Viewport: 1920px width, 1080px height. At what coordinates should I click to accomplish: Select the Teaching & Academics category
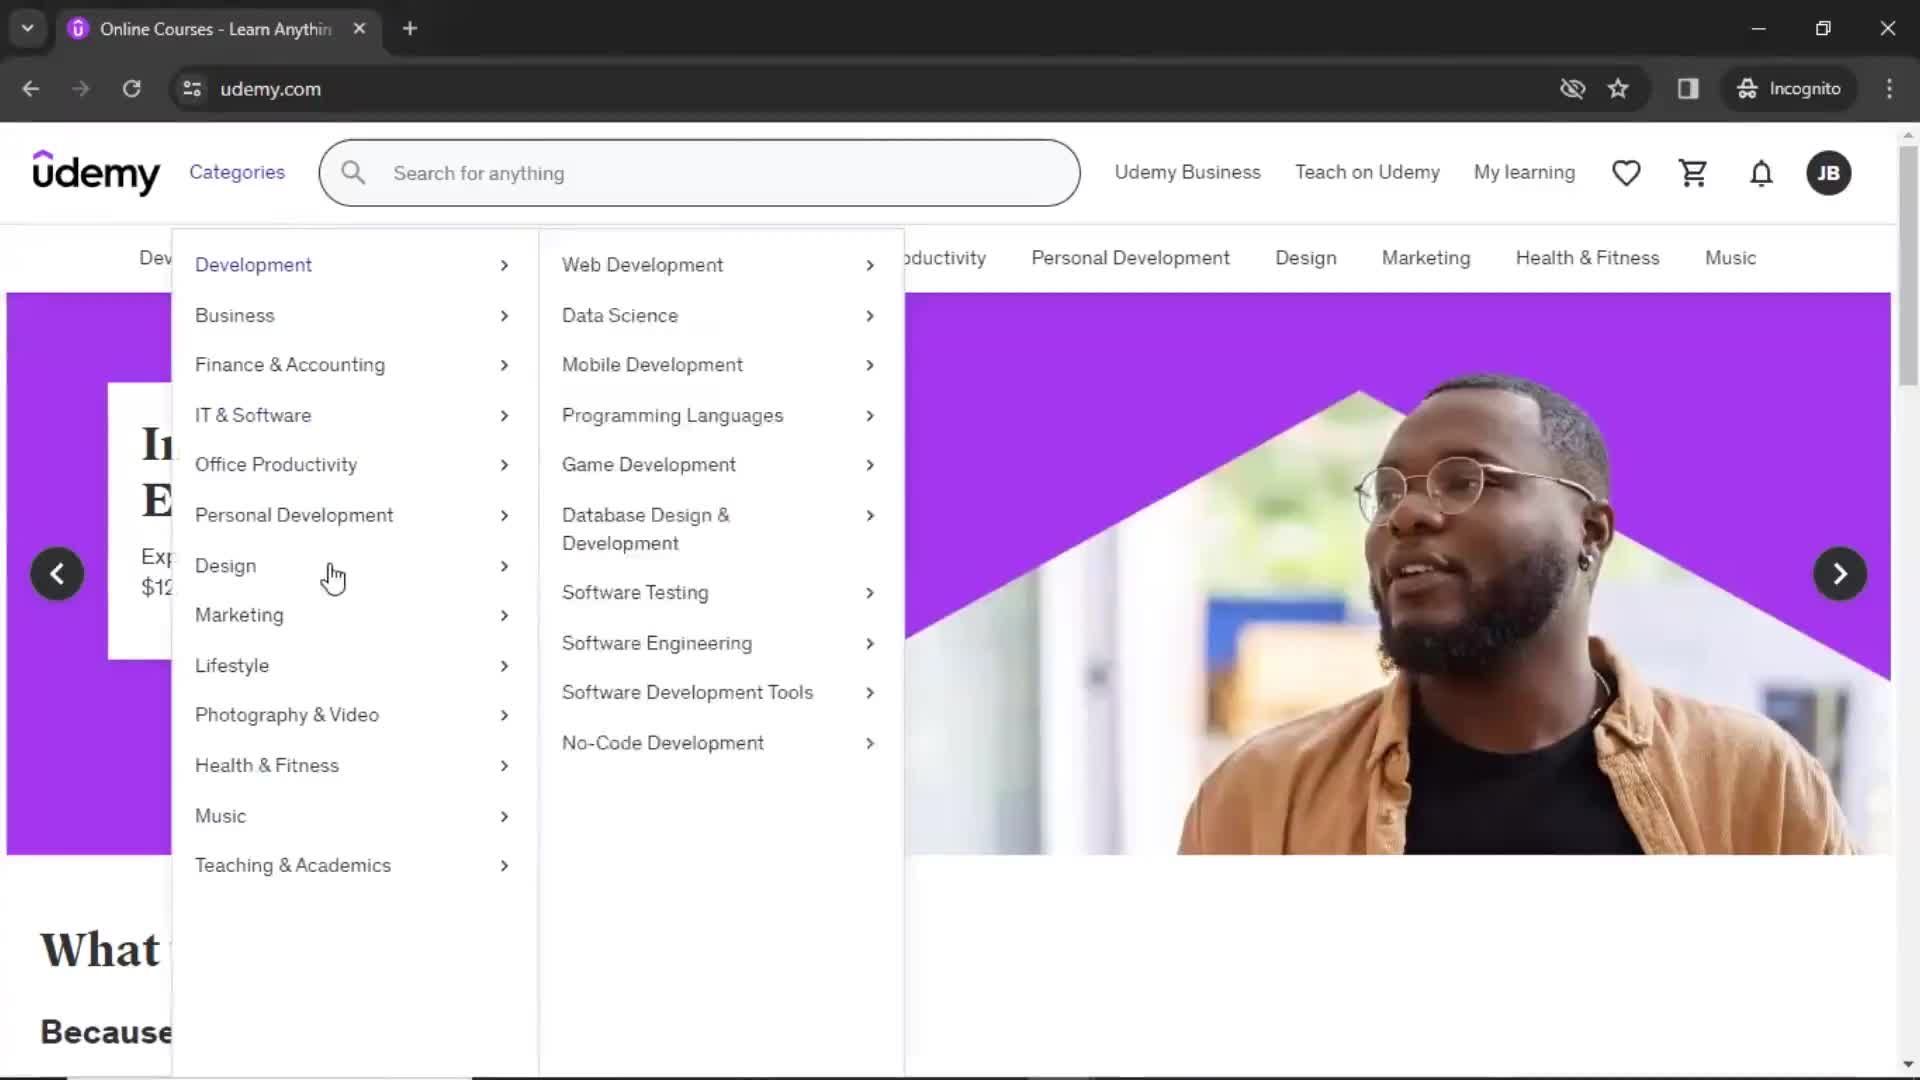(293, 864)
